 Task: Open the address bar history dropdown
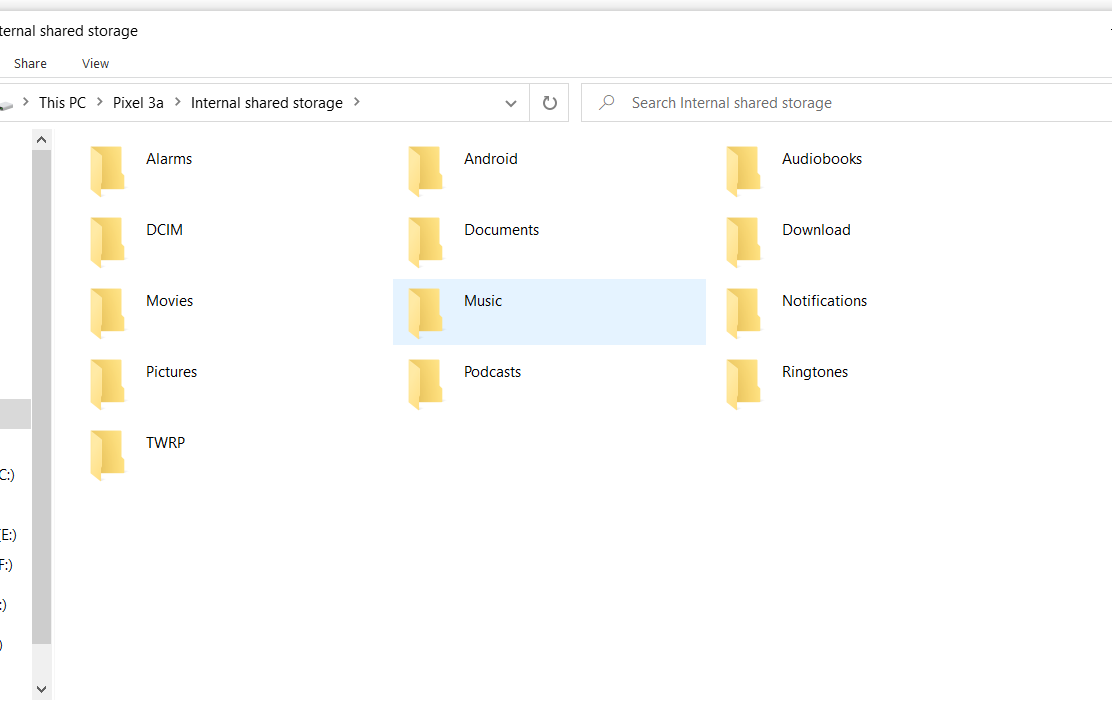(511, 103)
